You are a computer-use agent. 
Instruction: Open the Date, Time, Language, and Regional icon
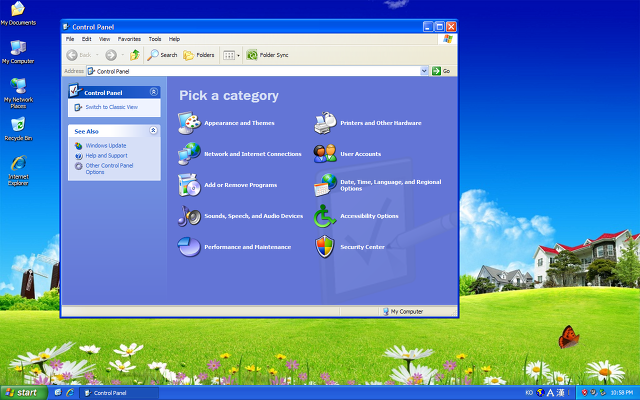[x=325, y=185]
